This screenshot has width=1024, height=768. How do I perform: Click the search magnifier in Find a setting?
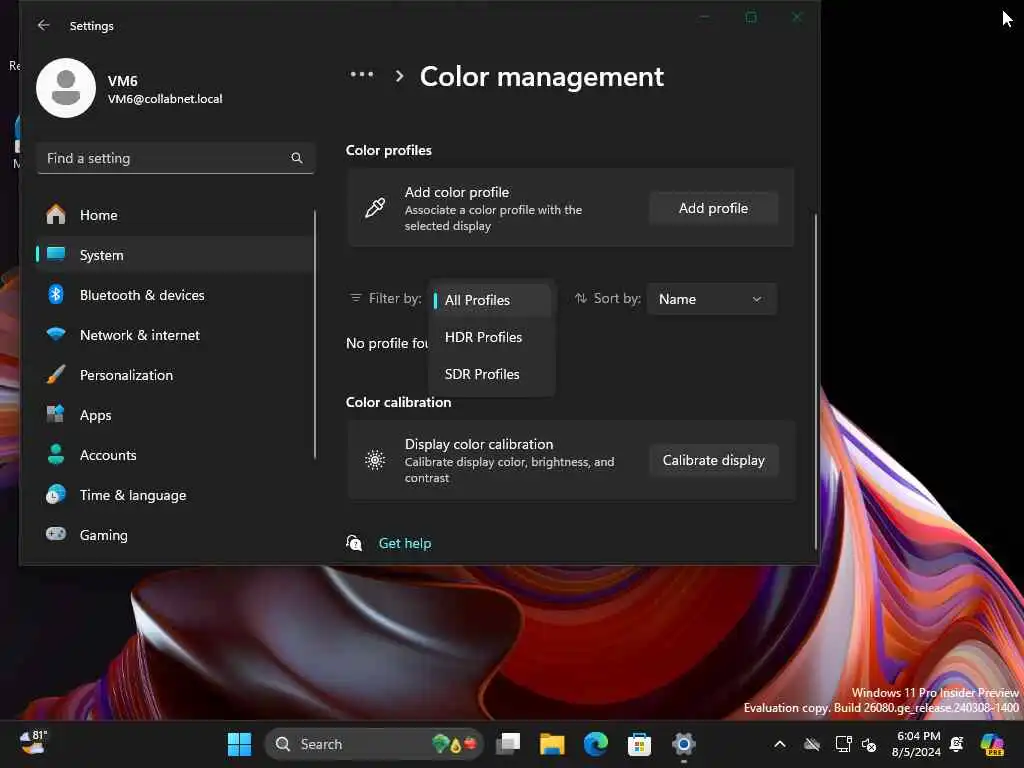click(x=296, y=158)
